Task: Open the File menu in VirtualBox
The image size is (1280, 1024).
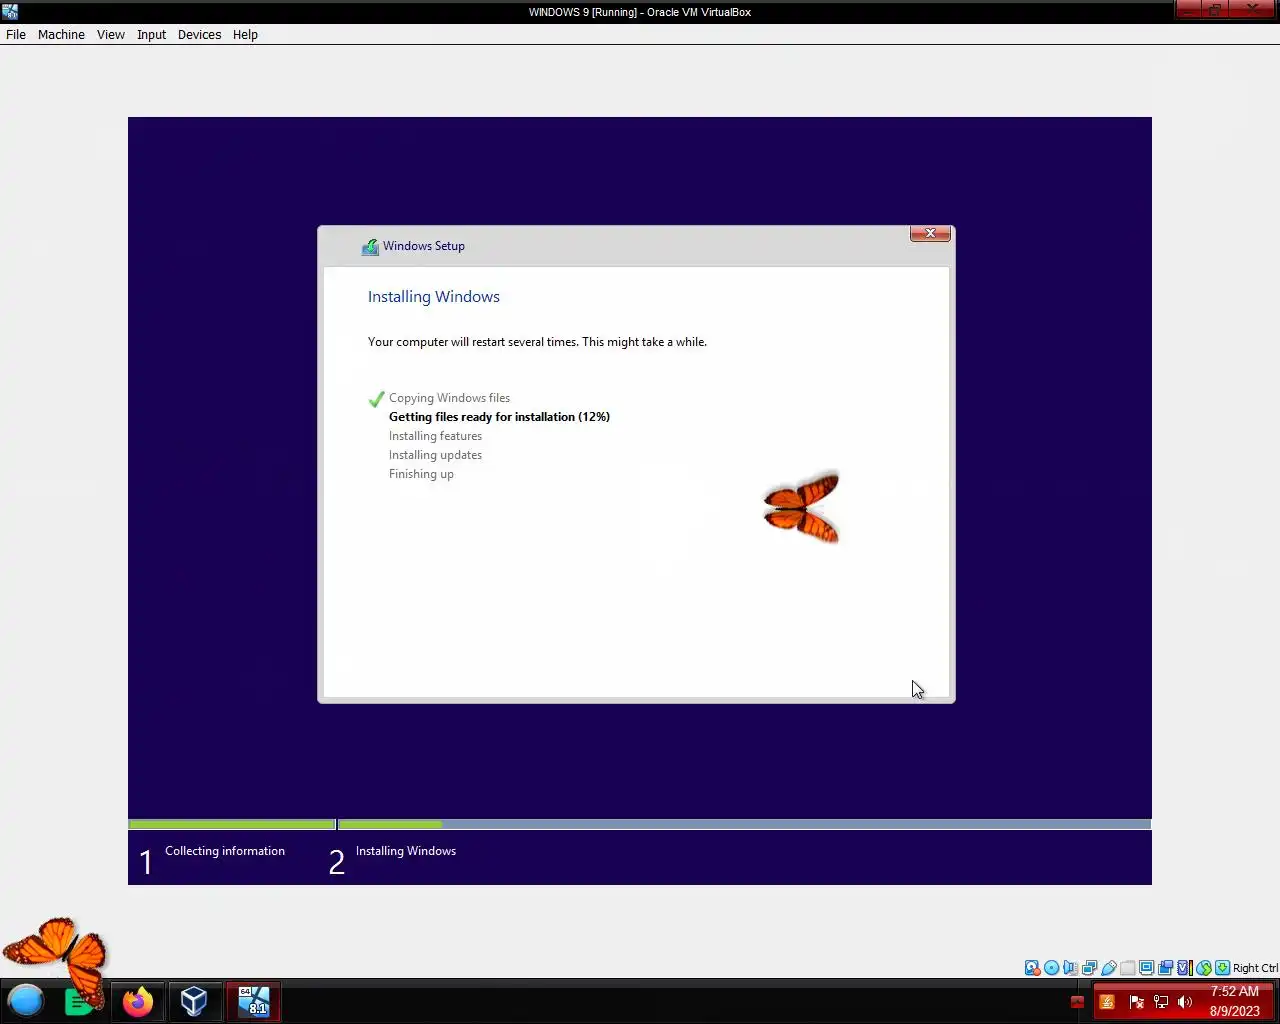Action: 16,34
